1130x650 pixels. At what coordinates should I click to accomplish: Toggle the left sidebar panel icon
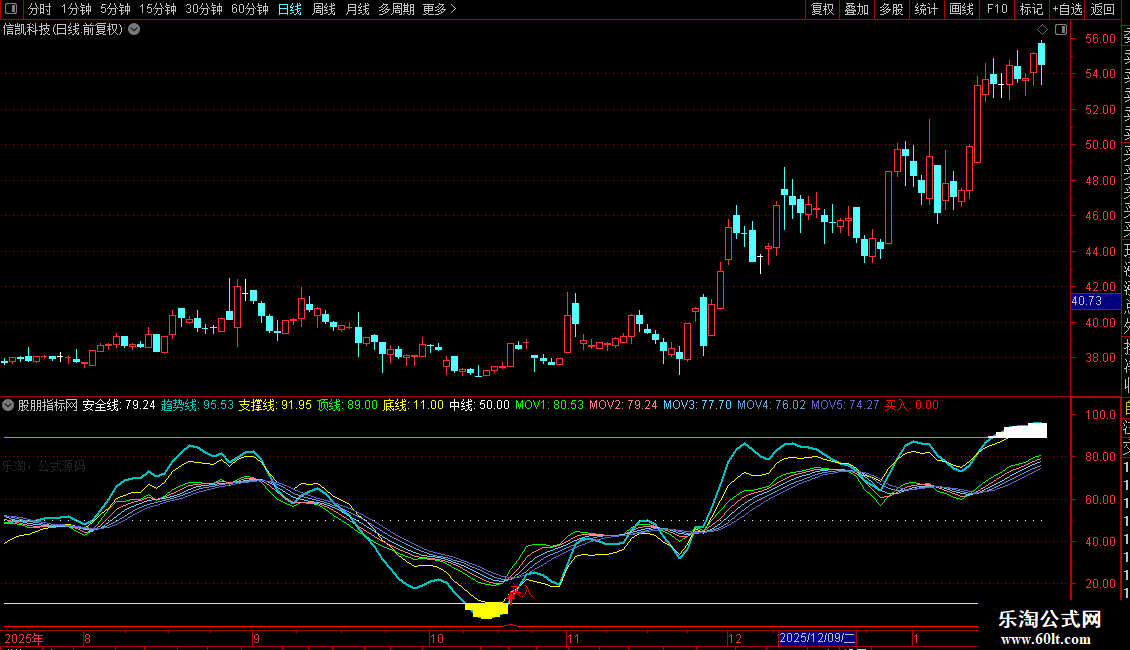coord(11,9)
